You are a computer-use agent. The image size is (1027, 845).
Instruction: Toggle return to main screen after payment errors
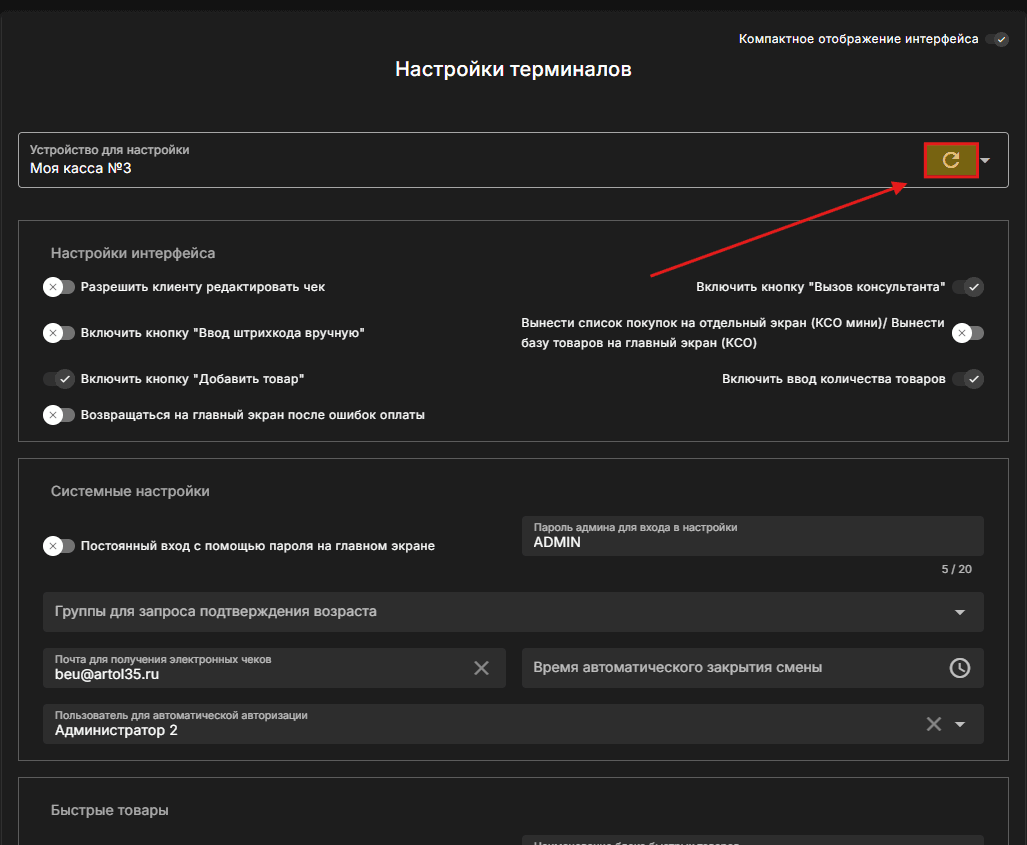(59, 415)
